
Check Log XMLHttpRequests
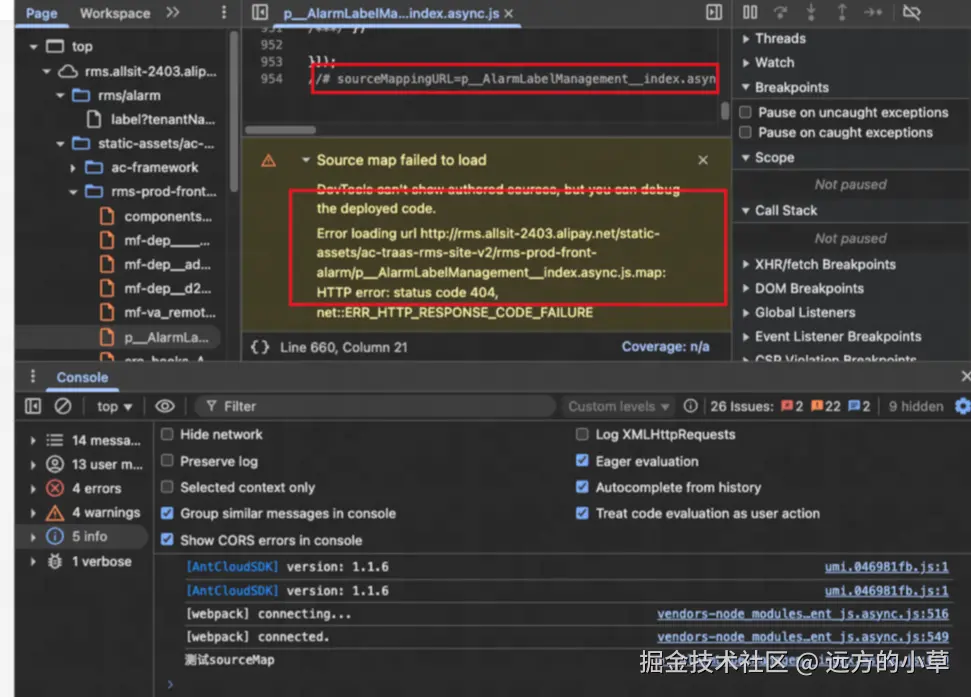tap(582, 434)
